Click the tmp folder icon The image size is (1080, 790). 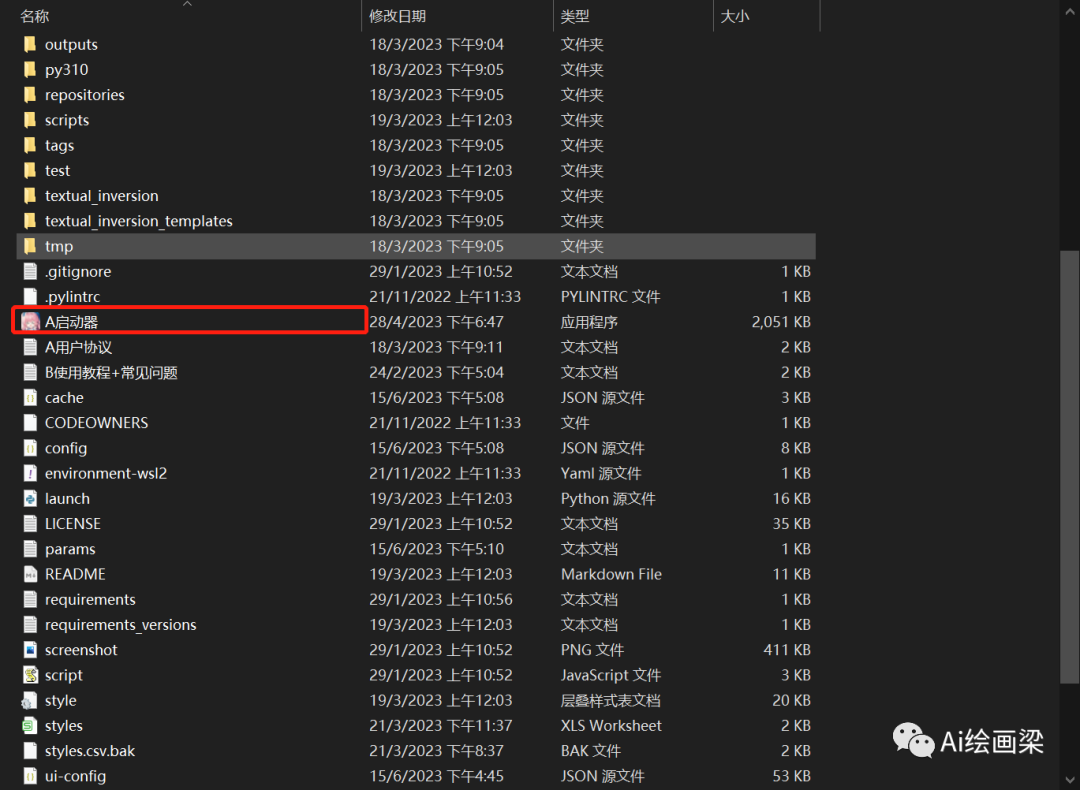[x=30, y=247]
